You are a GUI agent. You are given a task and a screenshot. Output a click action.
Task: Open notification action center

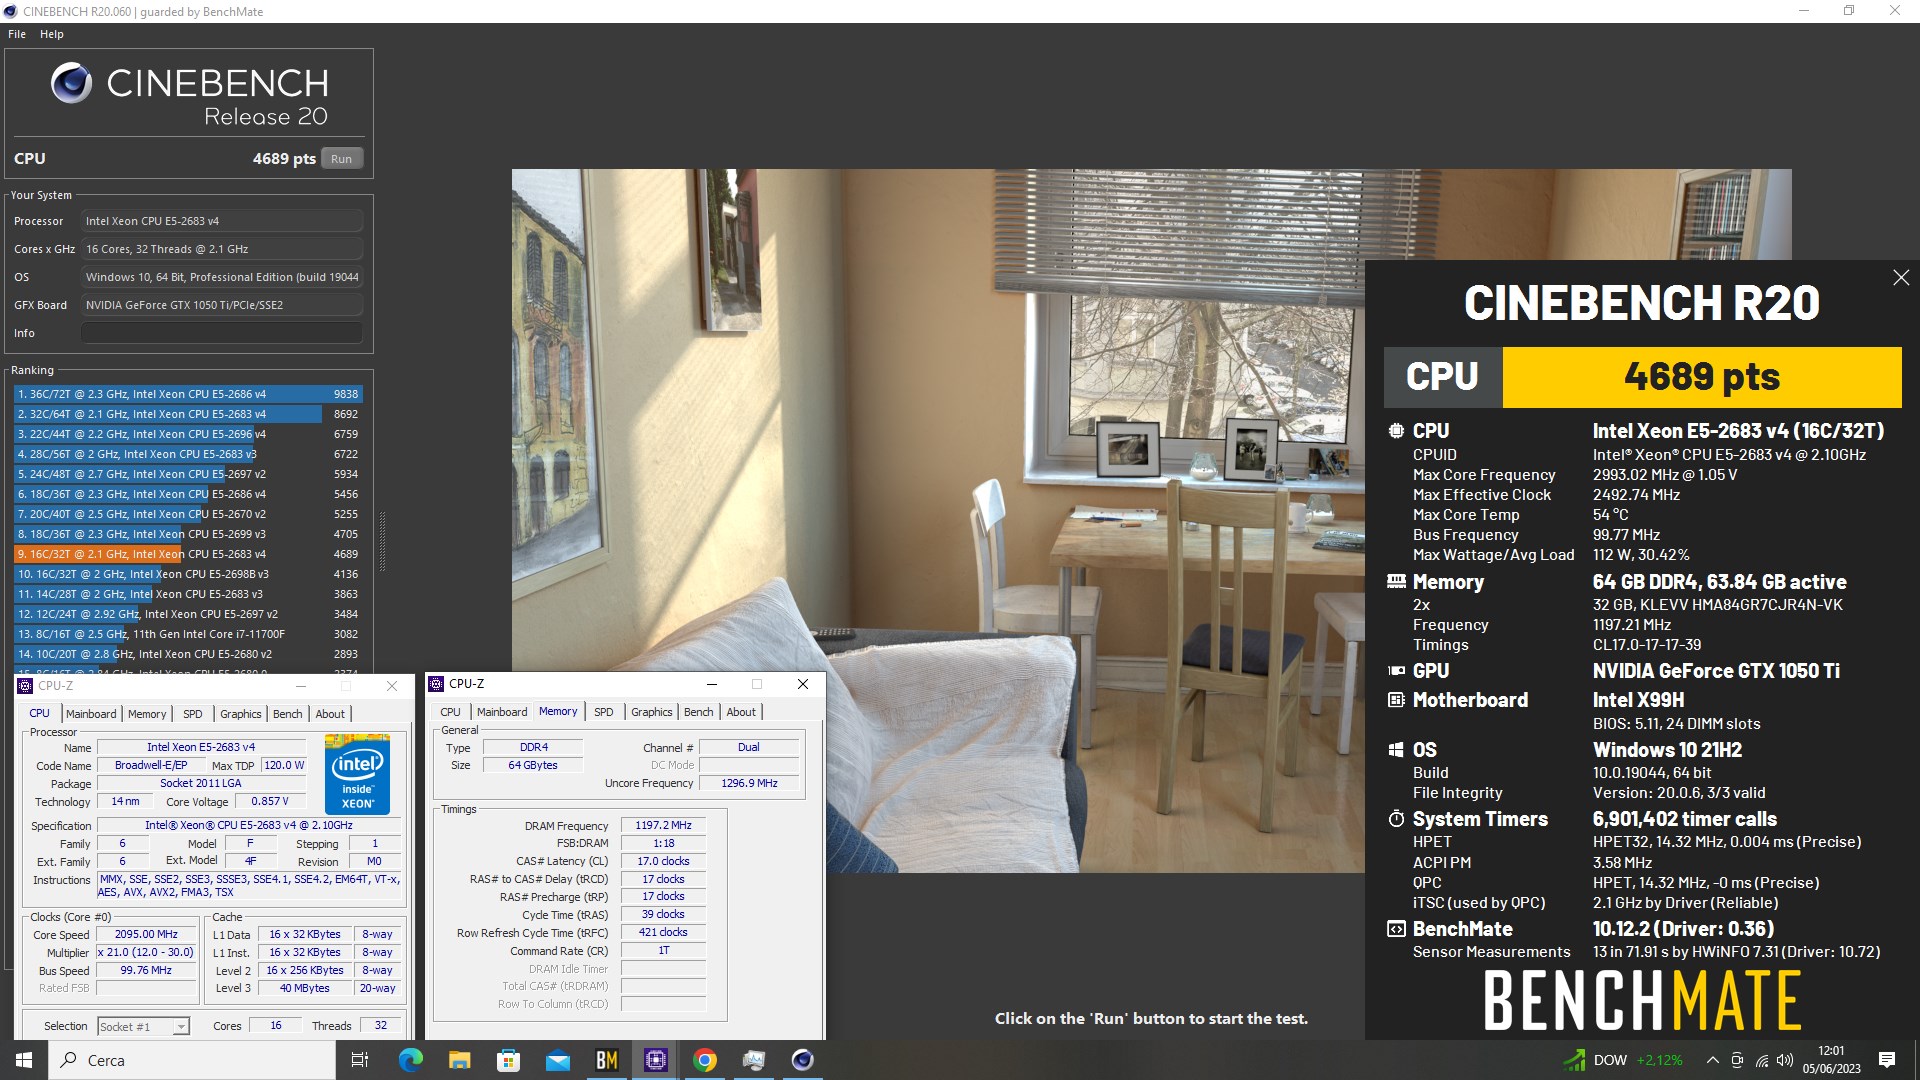point(1887,1060)
